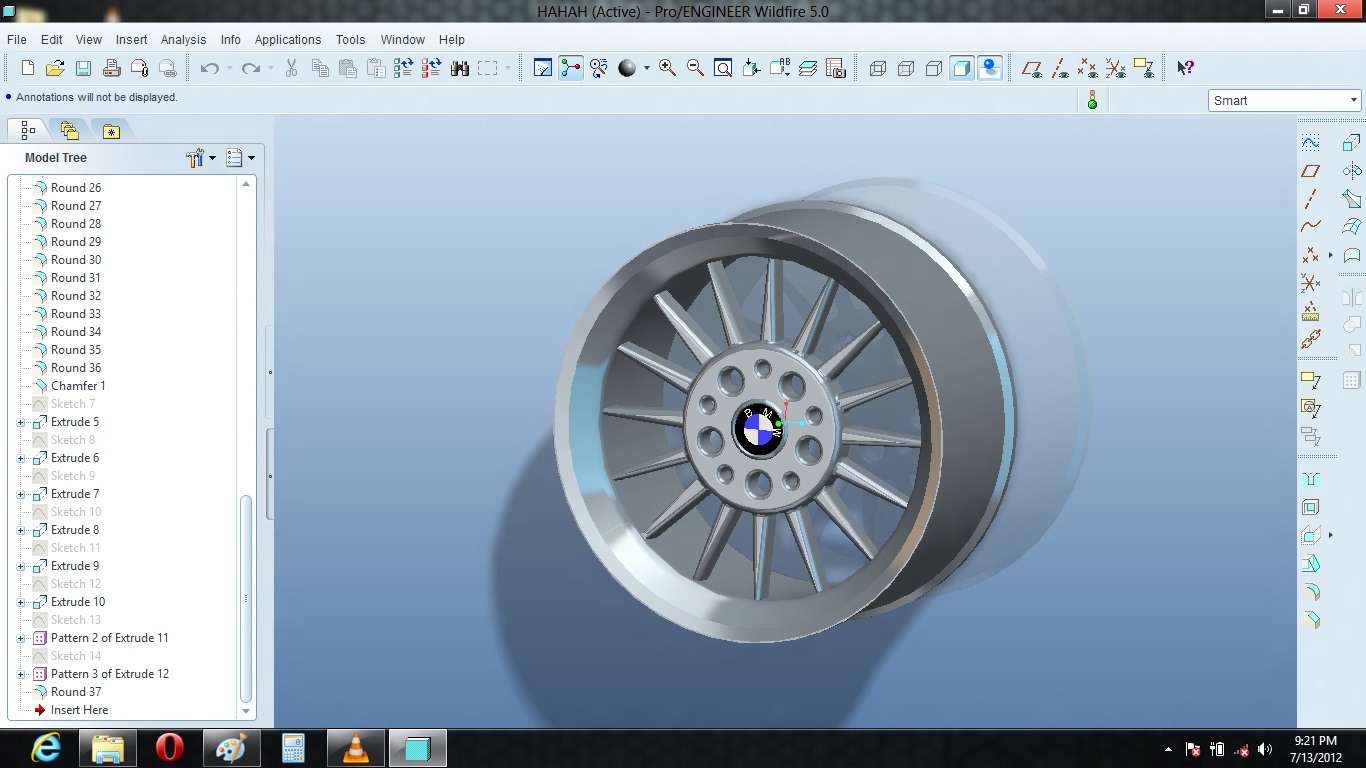1366x768 pixels.
Task: Save the model with the floppy disk icon
Action: click(x=84, y=68)
